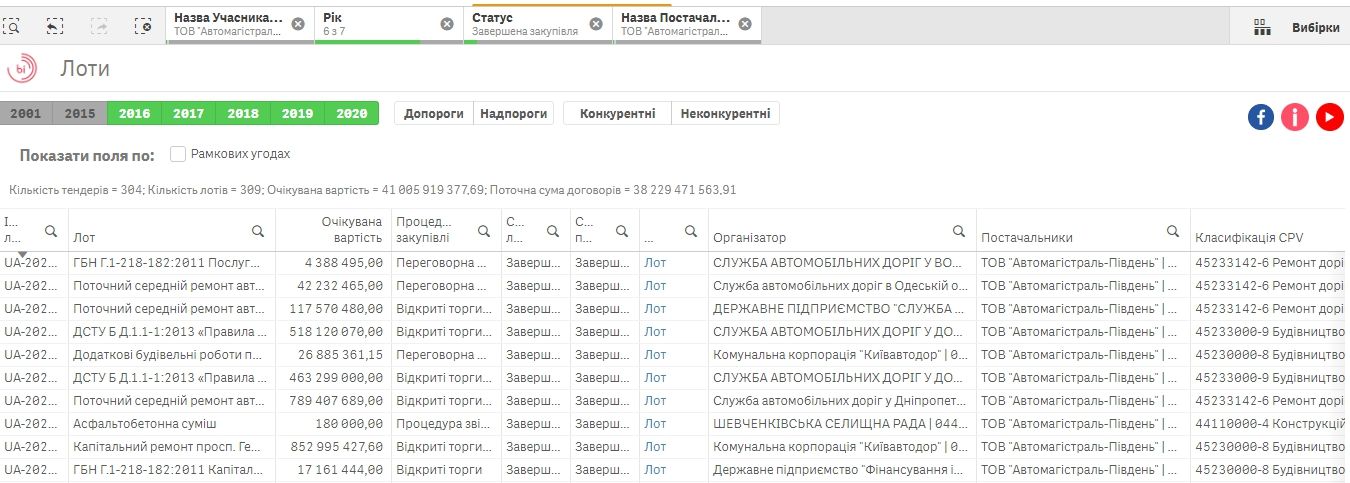Click Служба автомобільних доріг у Дніпропет... cell

(842, 400)
